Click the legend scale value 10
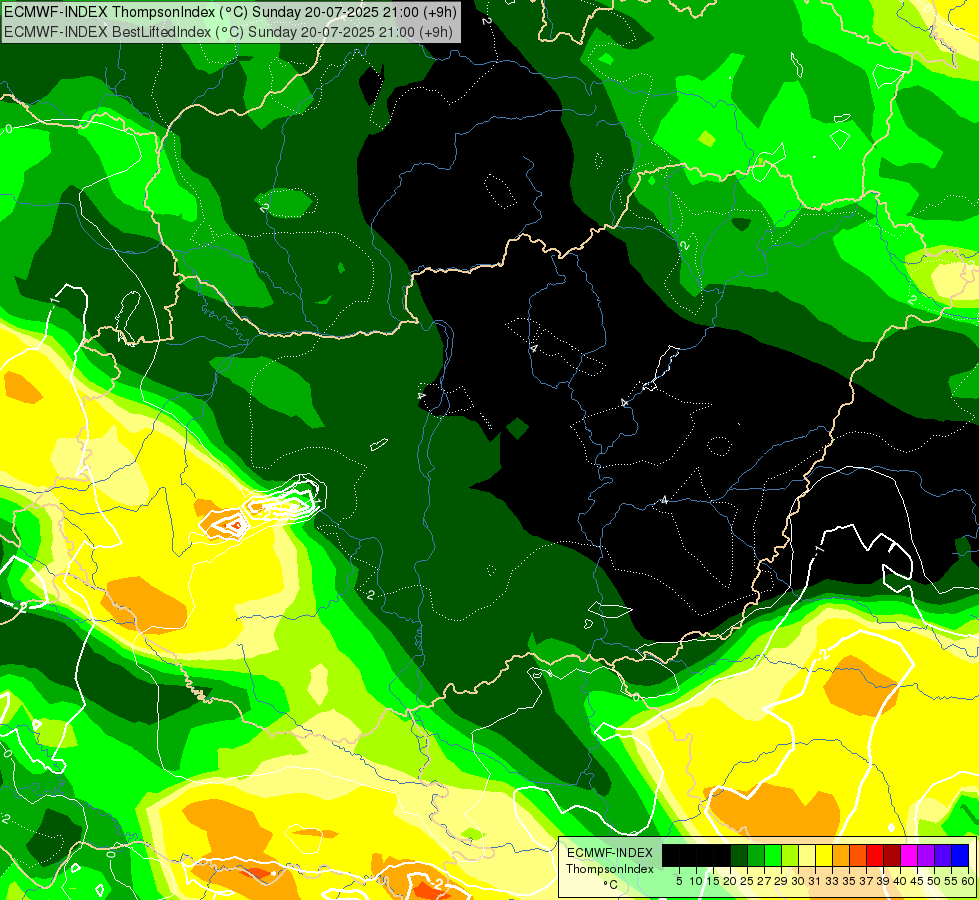The width and height of the screenshot is (979, 900). click(x=696, y=881)
